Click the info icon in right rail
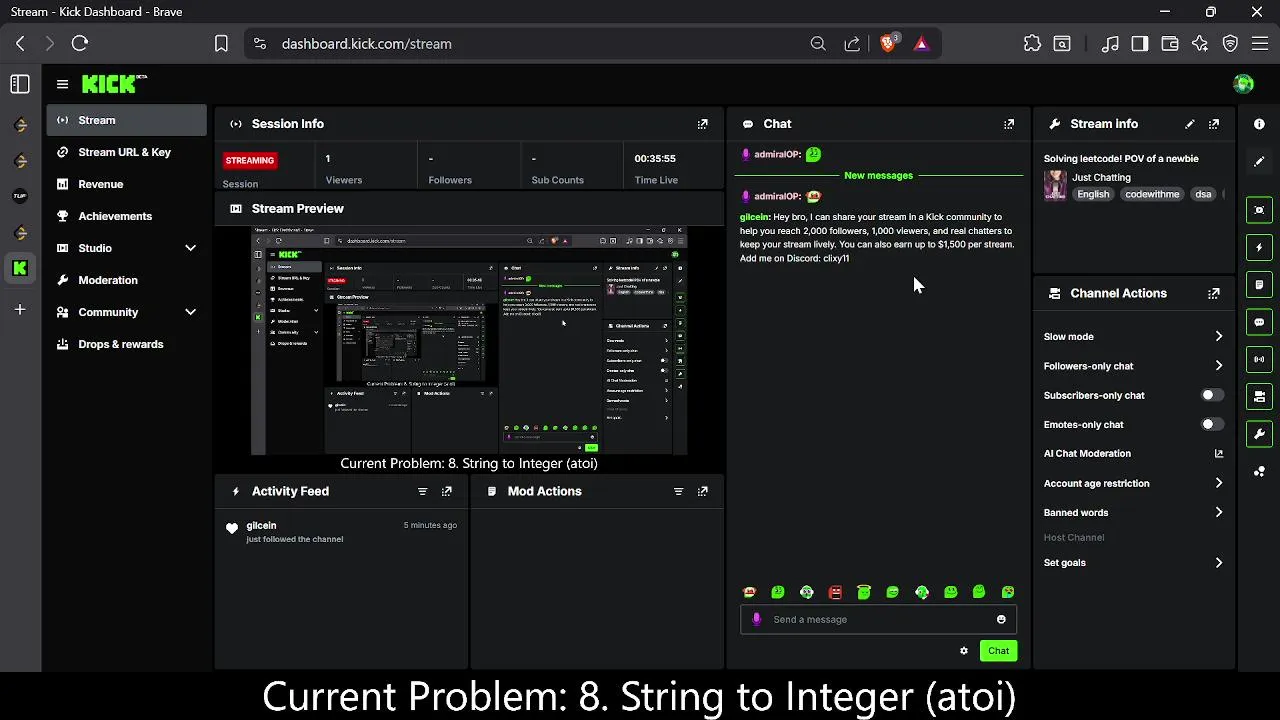The image size is (1280, 720). point(1259,124)
